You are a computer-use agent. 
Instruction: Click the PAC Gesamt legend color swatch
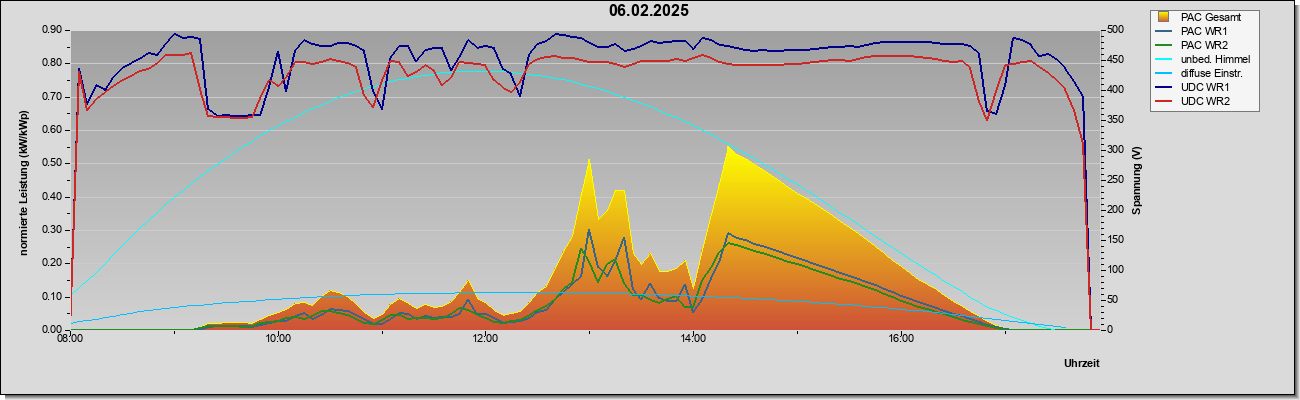pyautogui.click(x=1164, y=17)
